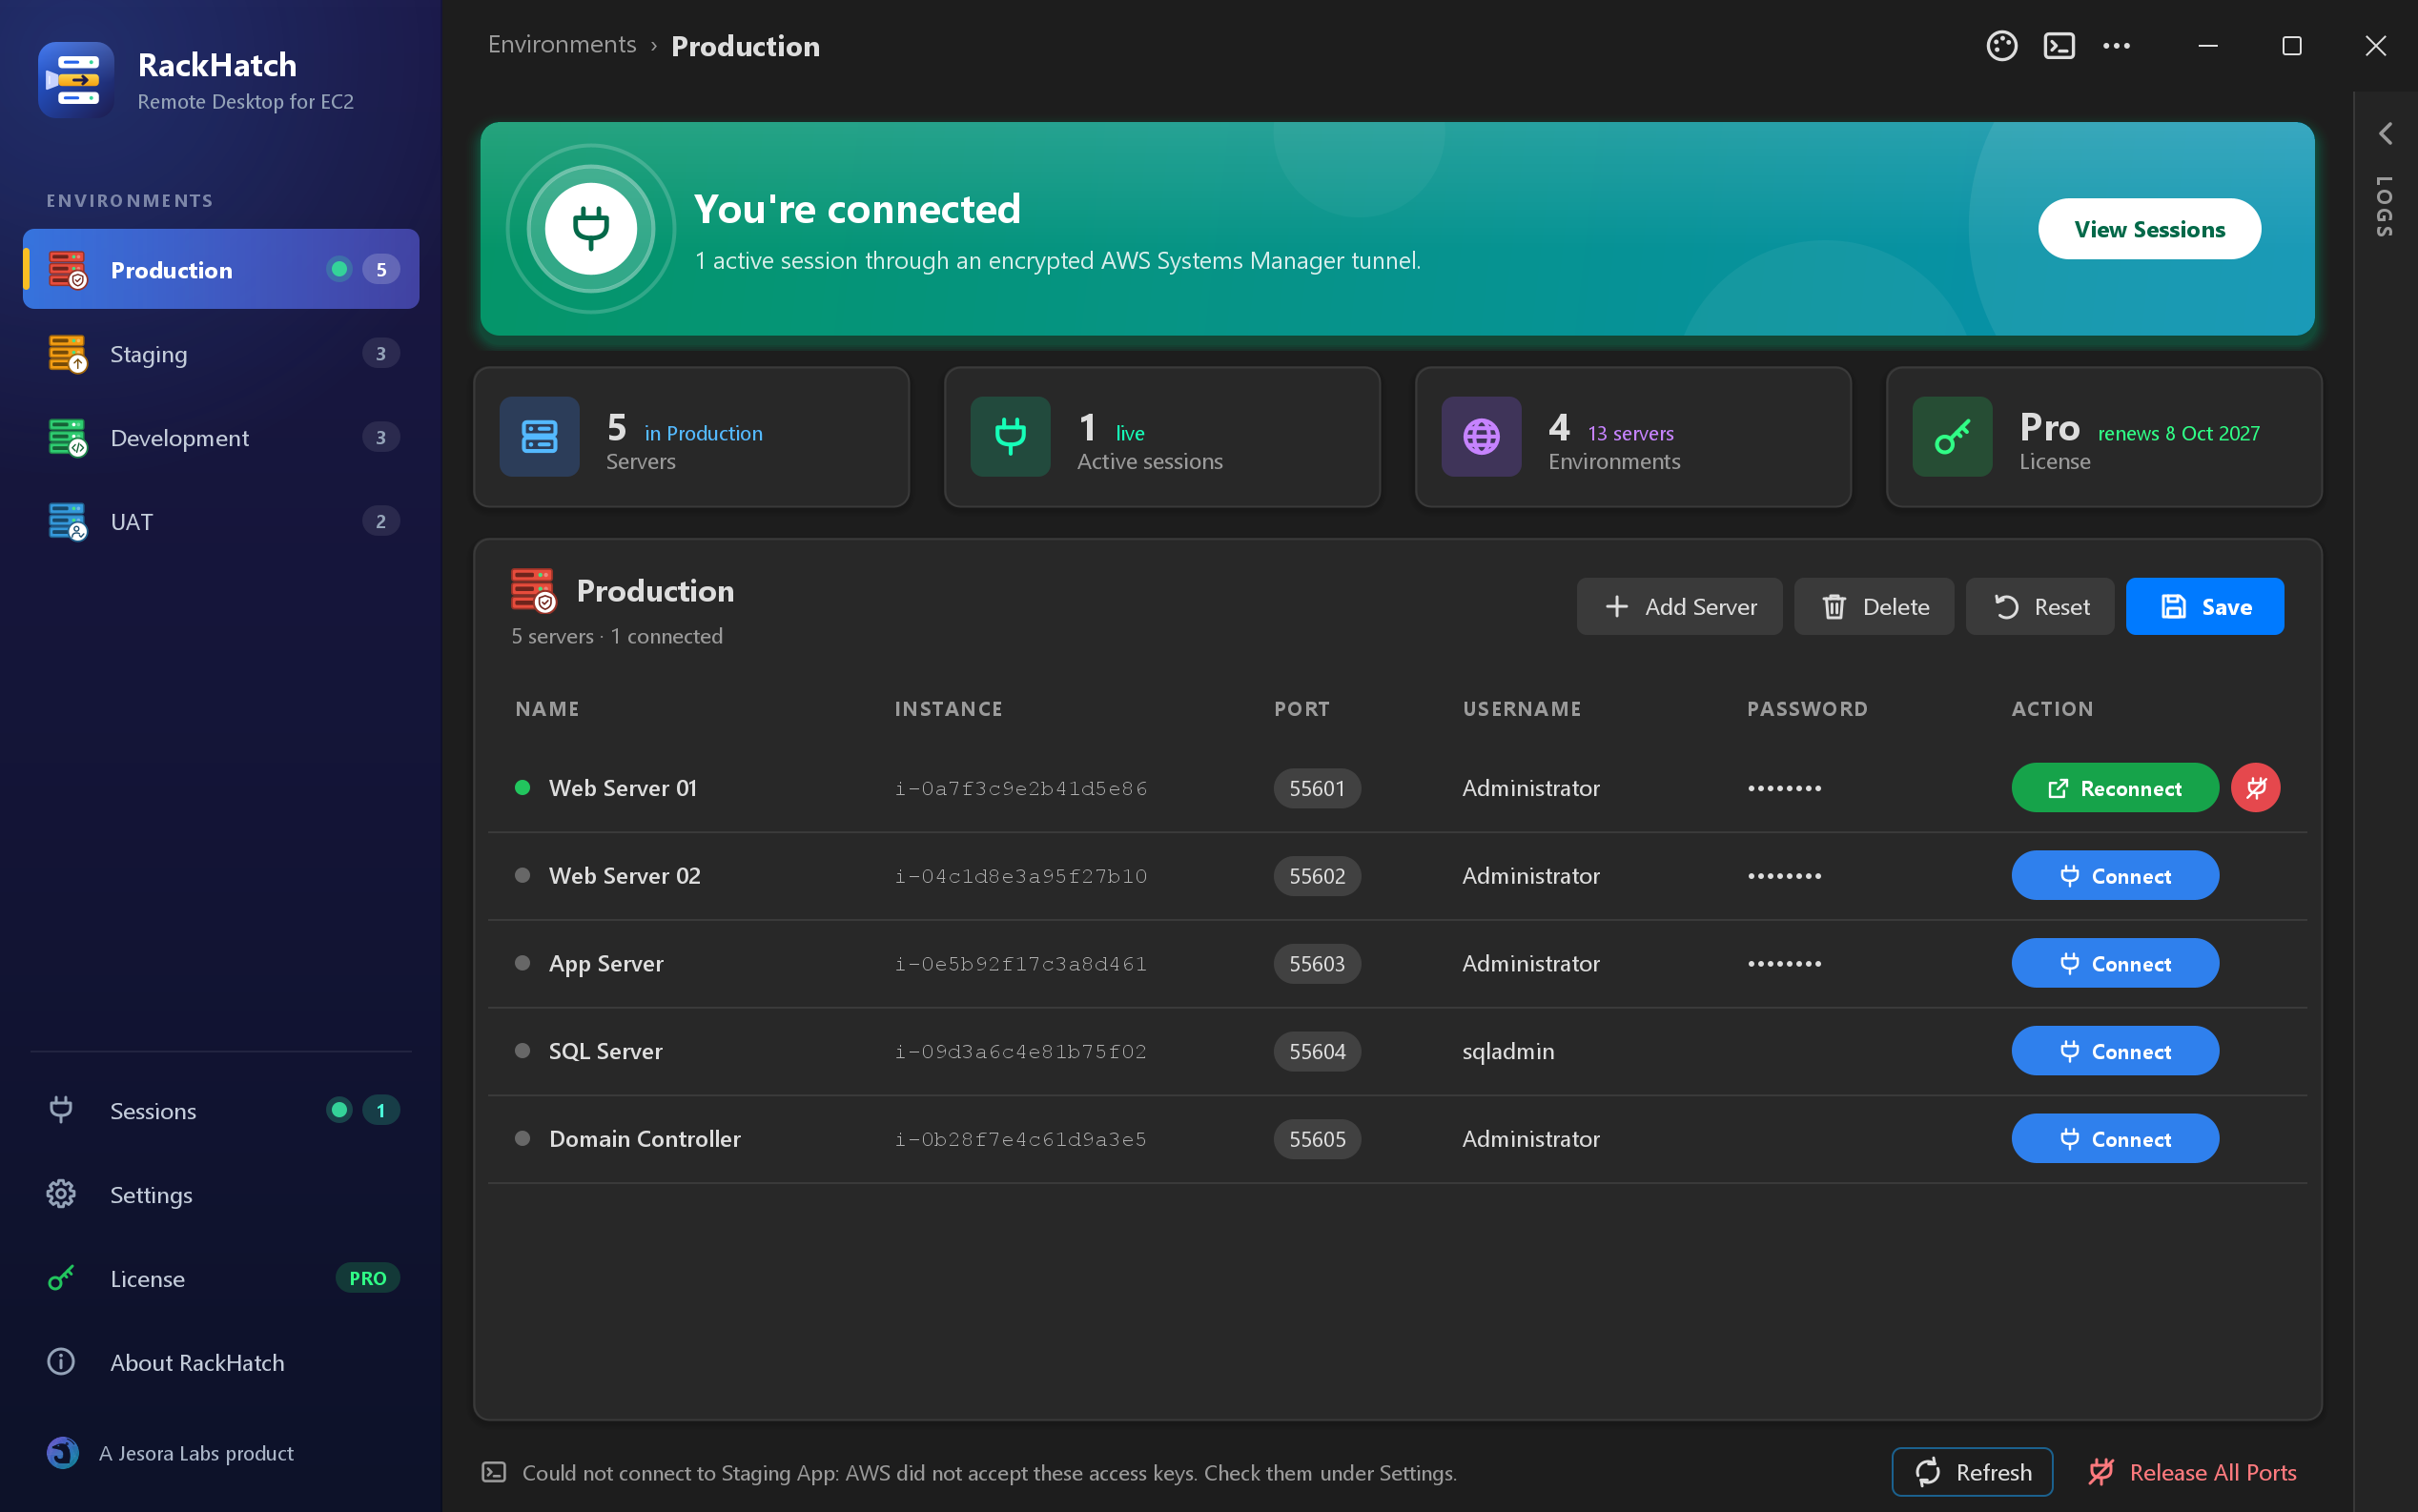Connect to the SQL Server

[2114, 1051]
